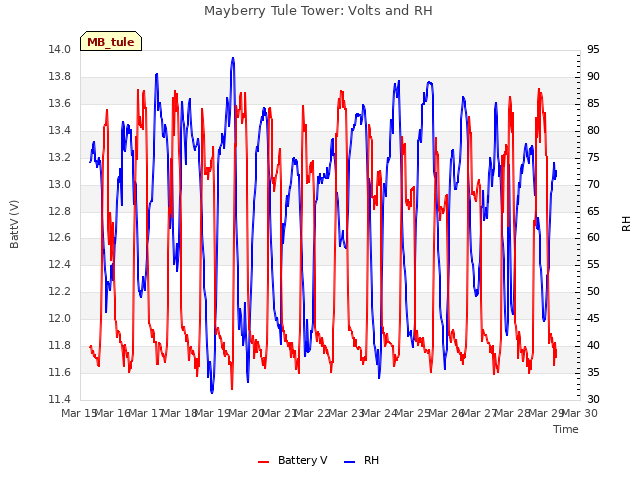Click the 40 right axis value
This screenshot has height=480, width=640.
(x=593, y=345)
